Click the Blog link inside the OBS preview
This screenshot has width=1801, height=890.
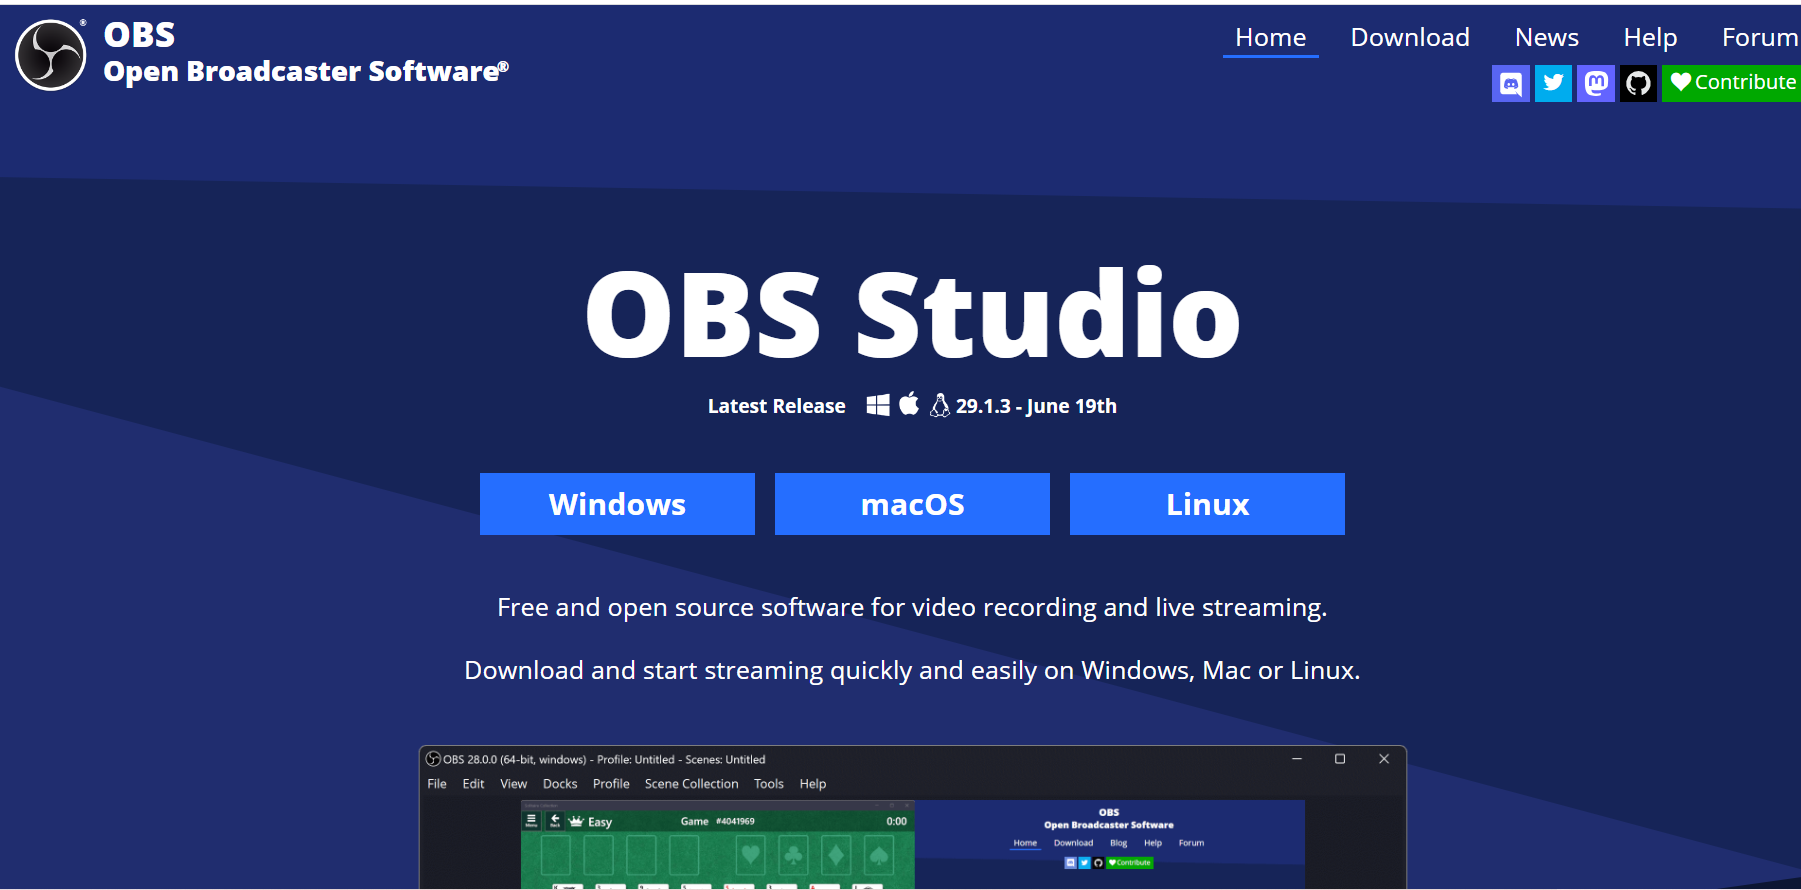(1119, 843)
